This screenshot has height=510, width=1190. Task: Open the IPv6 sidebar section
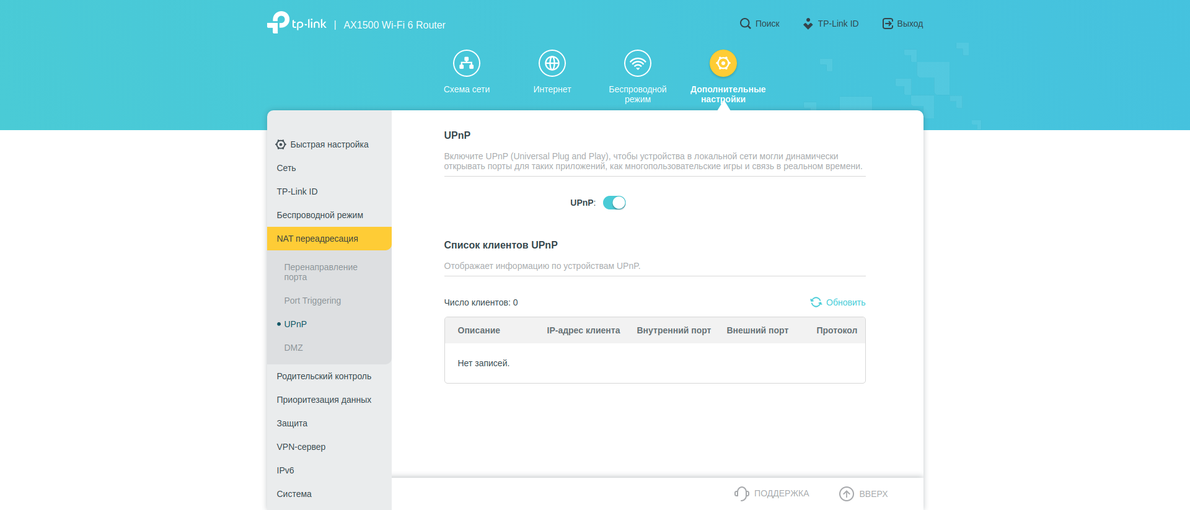point(329,470)
